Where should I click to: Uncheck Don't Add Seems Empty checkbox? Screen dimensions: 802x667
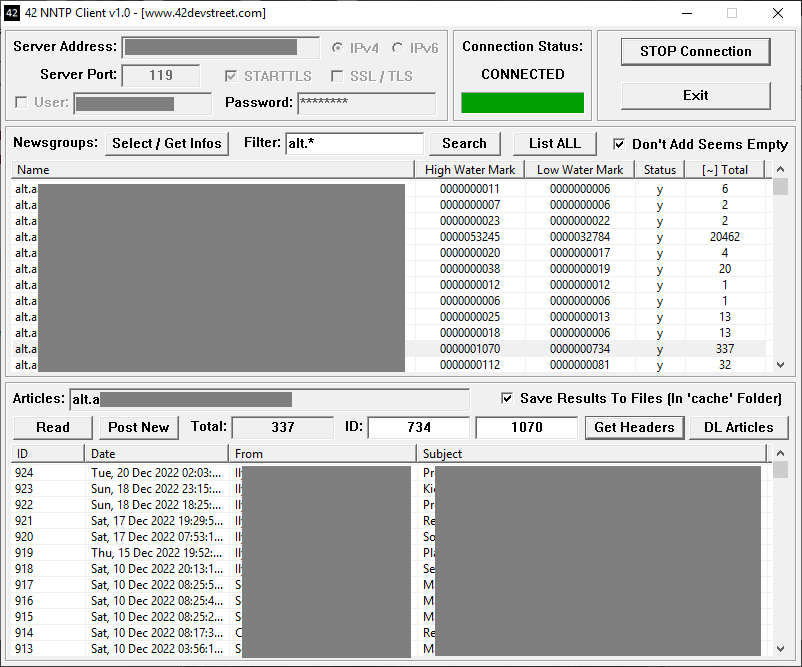620,144
